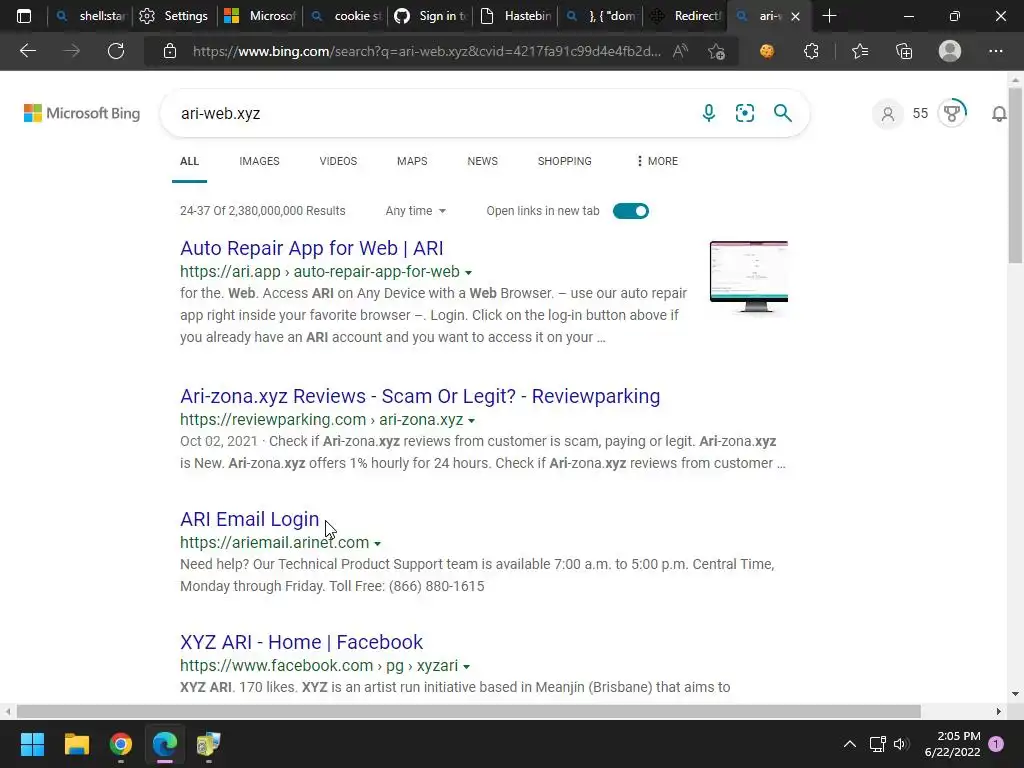Go to Microsoft Bing home logo
This screenshot has width=1024, height=768.
[x=82, y=113]
